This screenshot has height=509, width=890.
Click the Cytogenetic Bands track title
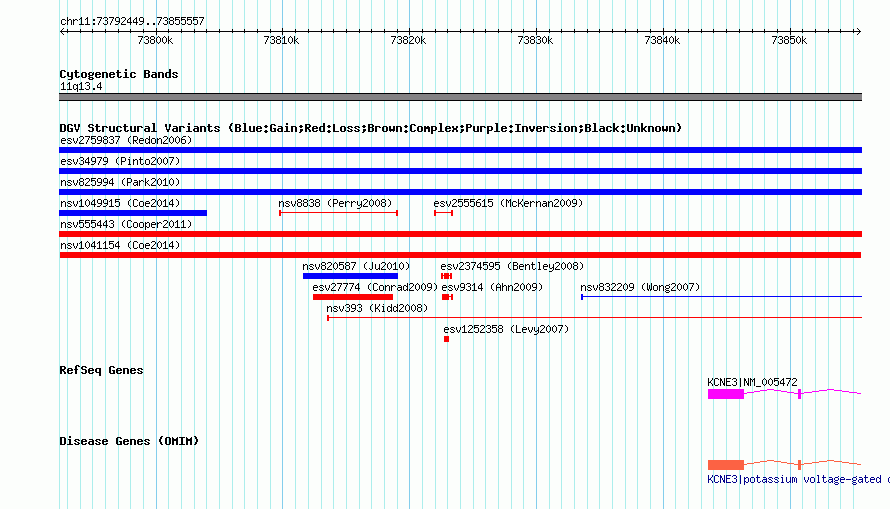119,74
